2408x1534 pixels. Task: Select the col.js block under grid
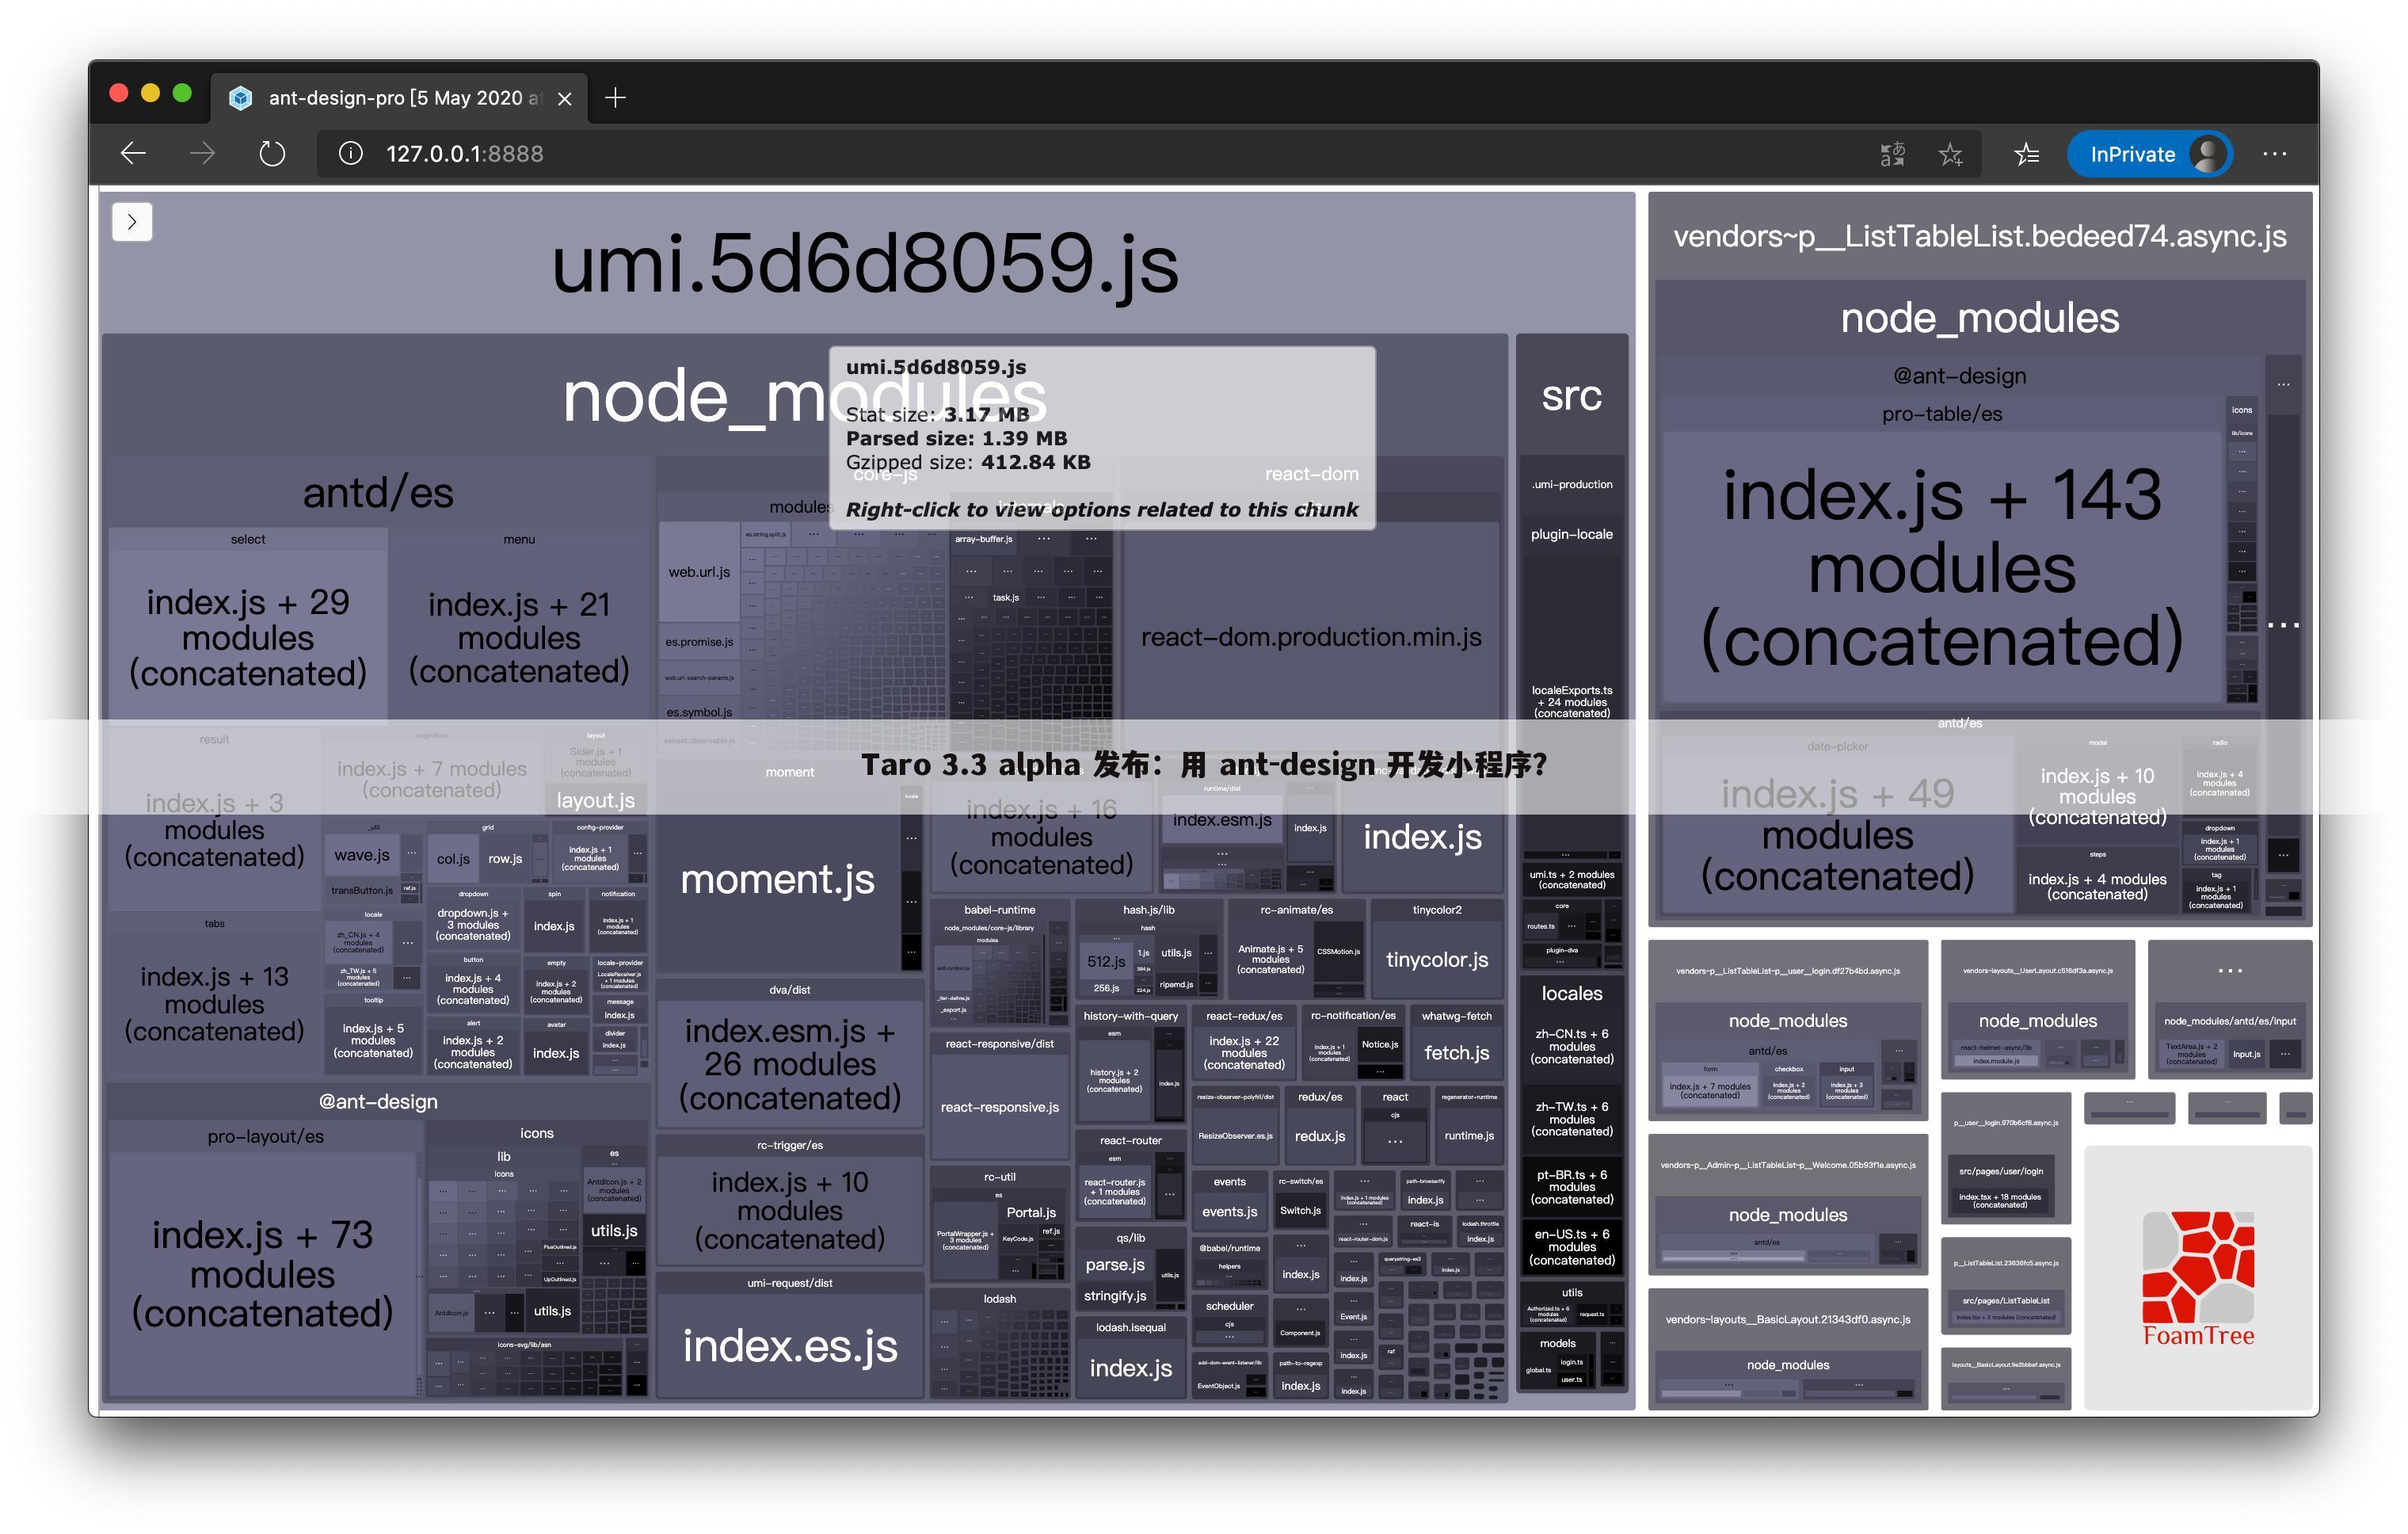click(x=453, y=859)
